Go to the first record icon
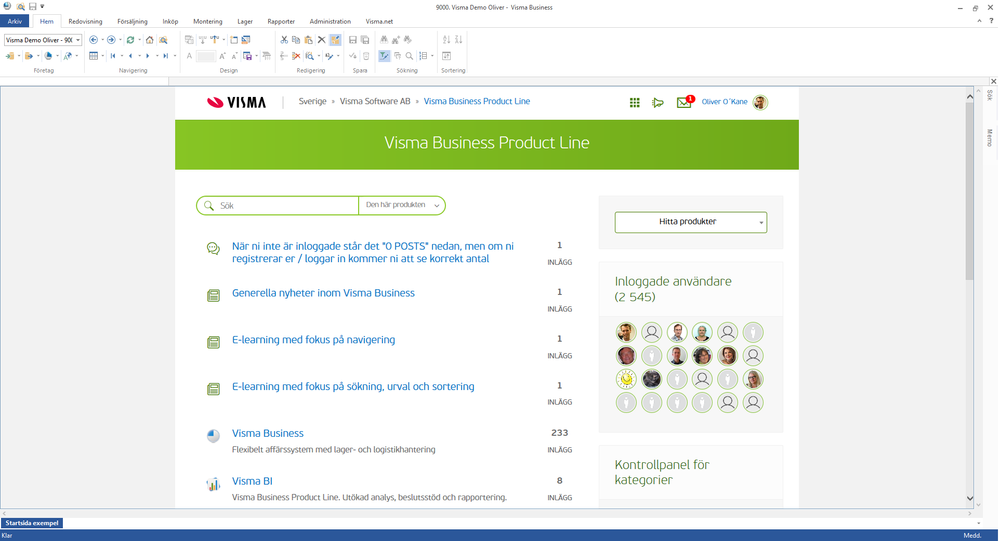The image size is (999, 541). [x=113, y=56]
